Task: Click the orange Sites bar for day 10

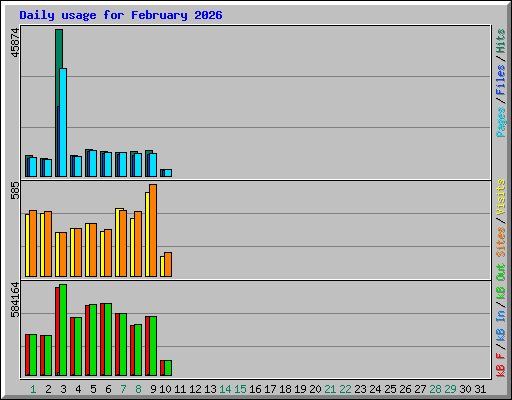Action: [168, 264]
